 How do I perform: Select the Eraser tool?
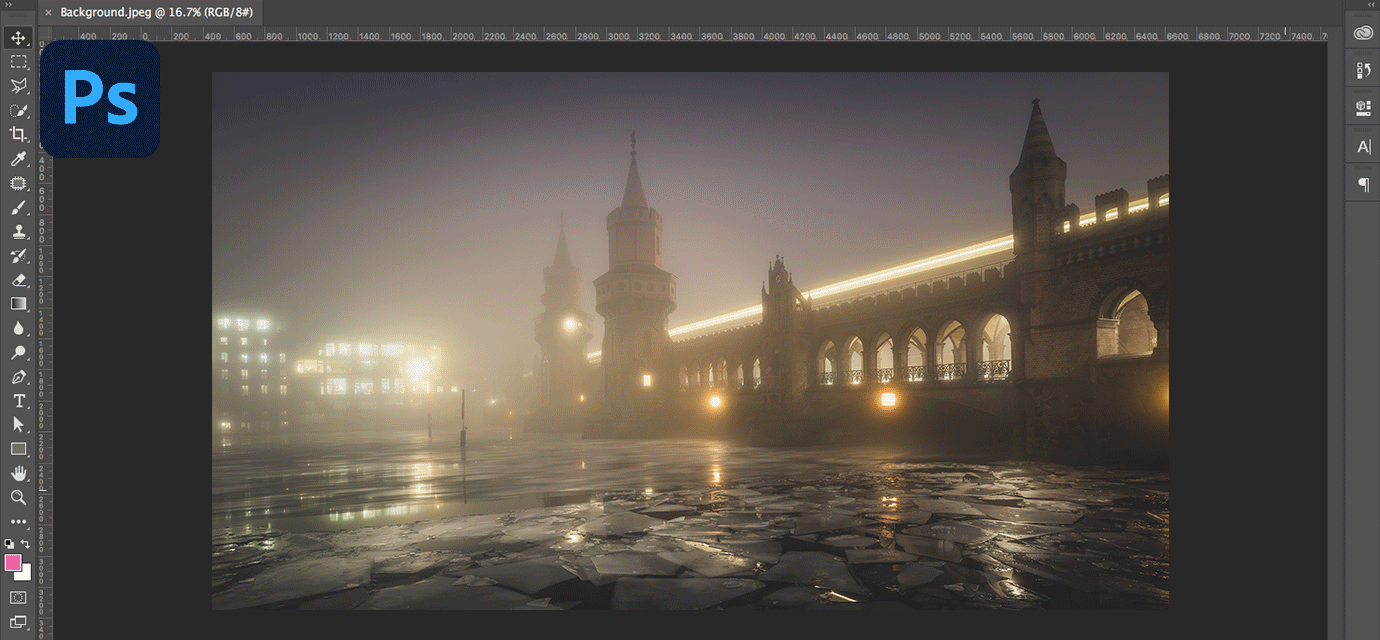[x=18, y=279]
